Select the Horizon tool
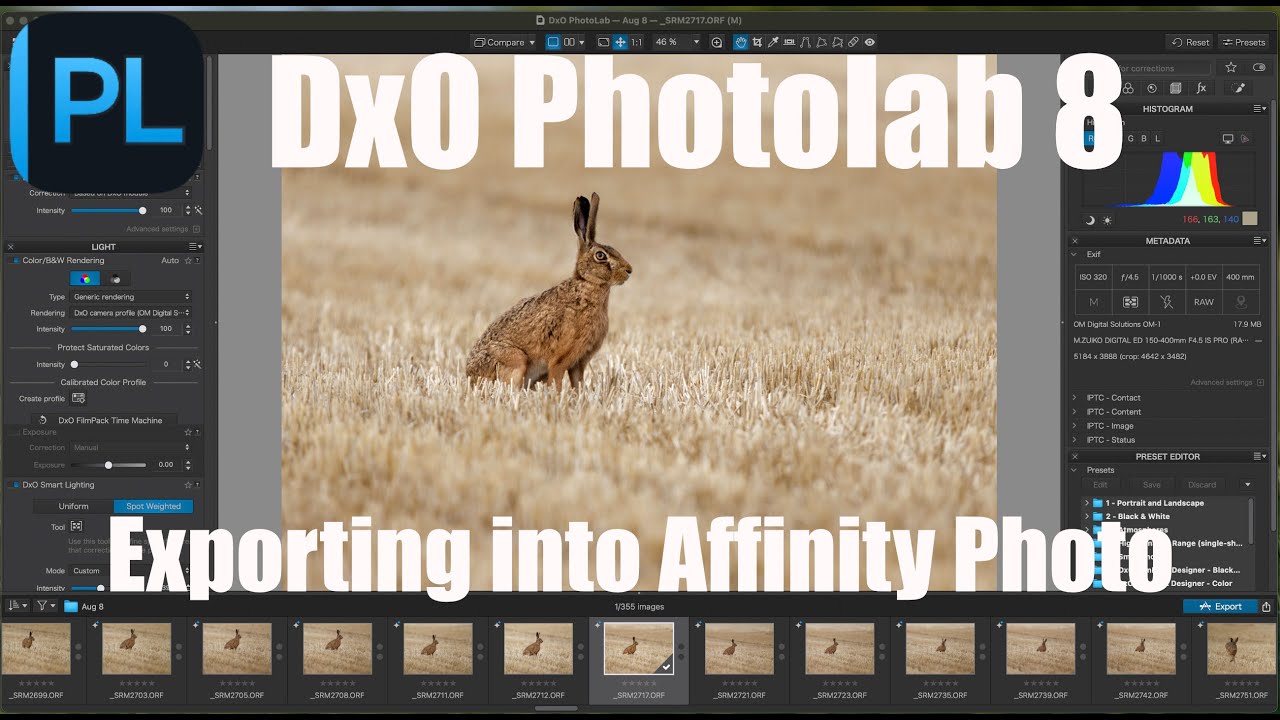Screen dimensions: 1280x720 (x=789, y=42)
